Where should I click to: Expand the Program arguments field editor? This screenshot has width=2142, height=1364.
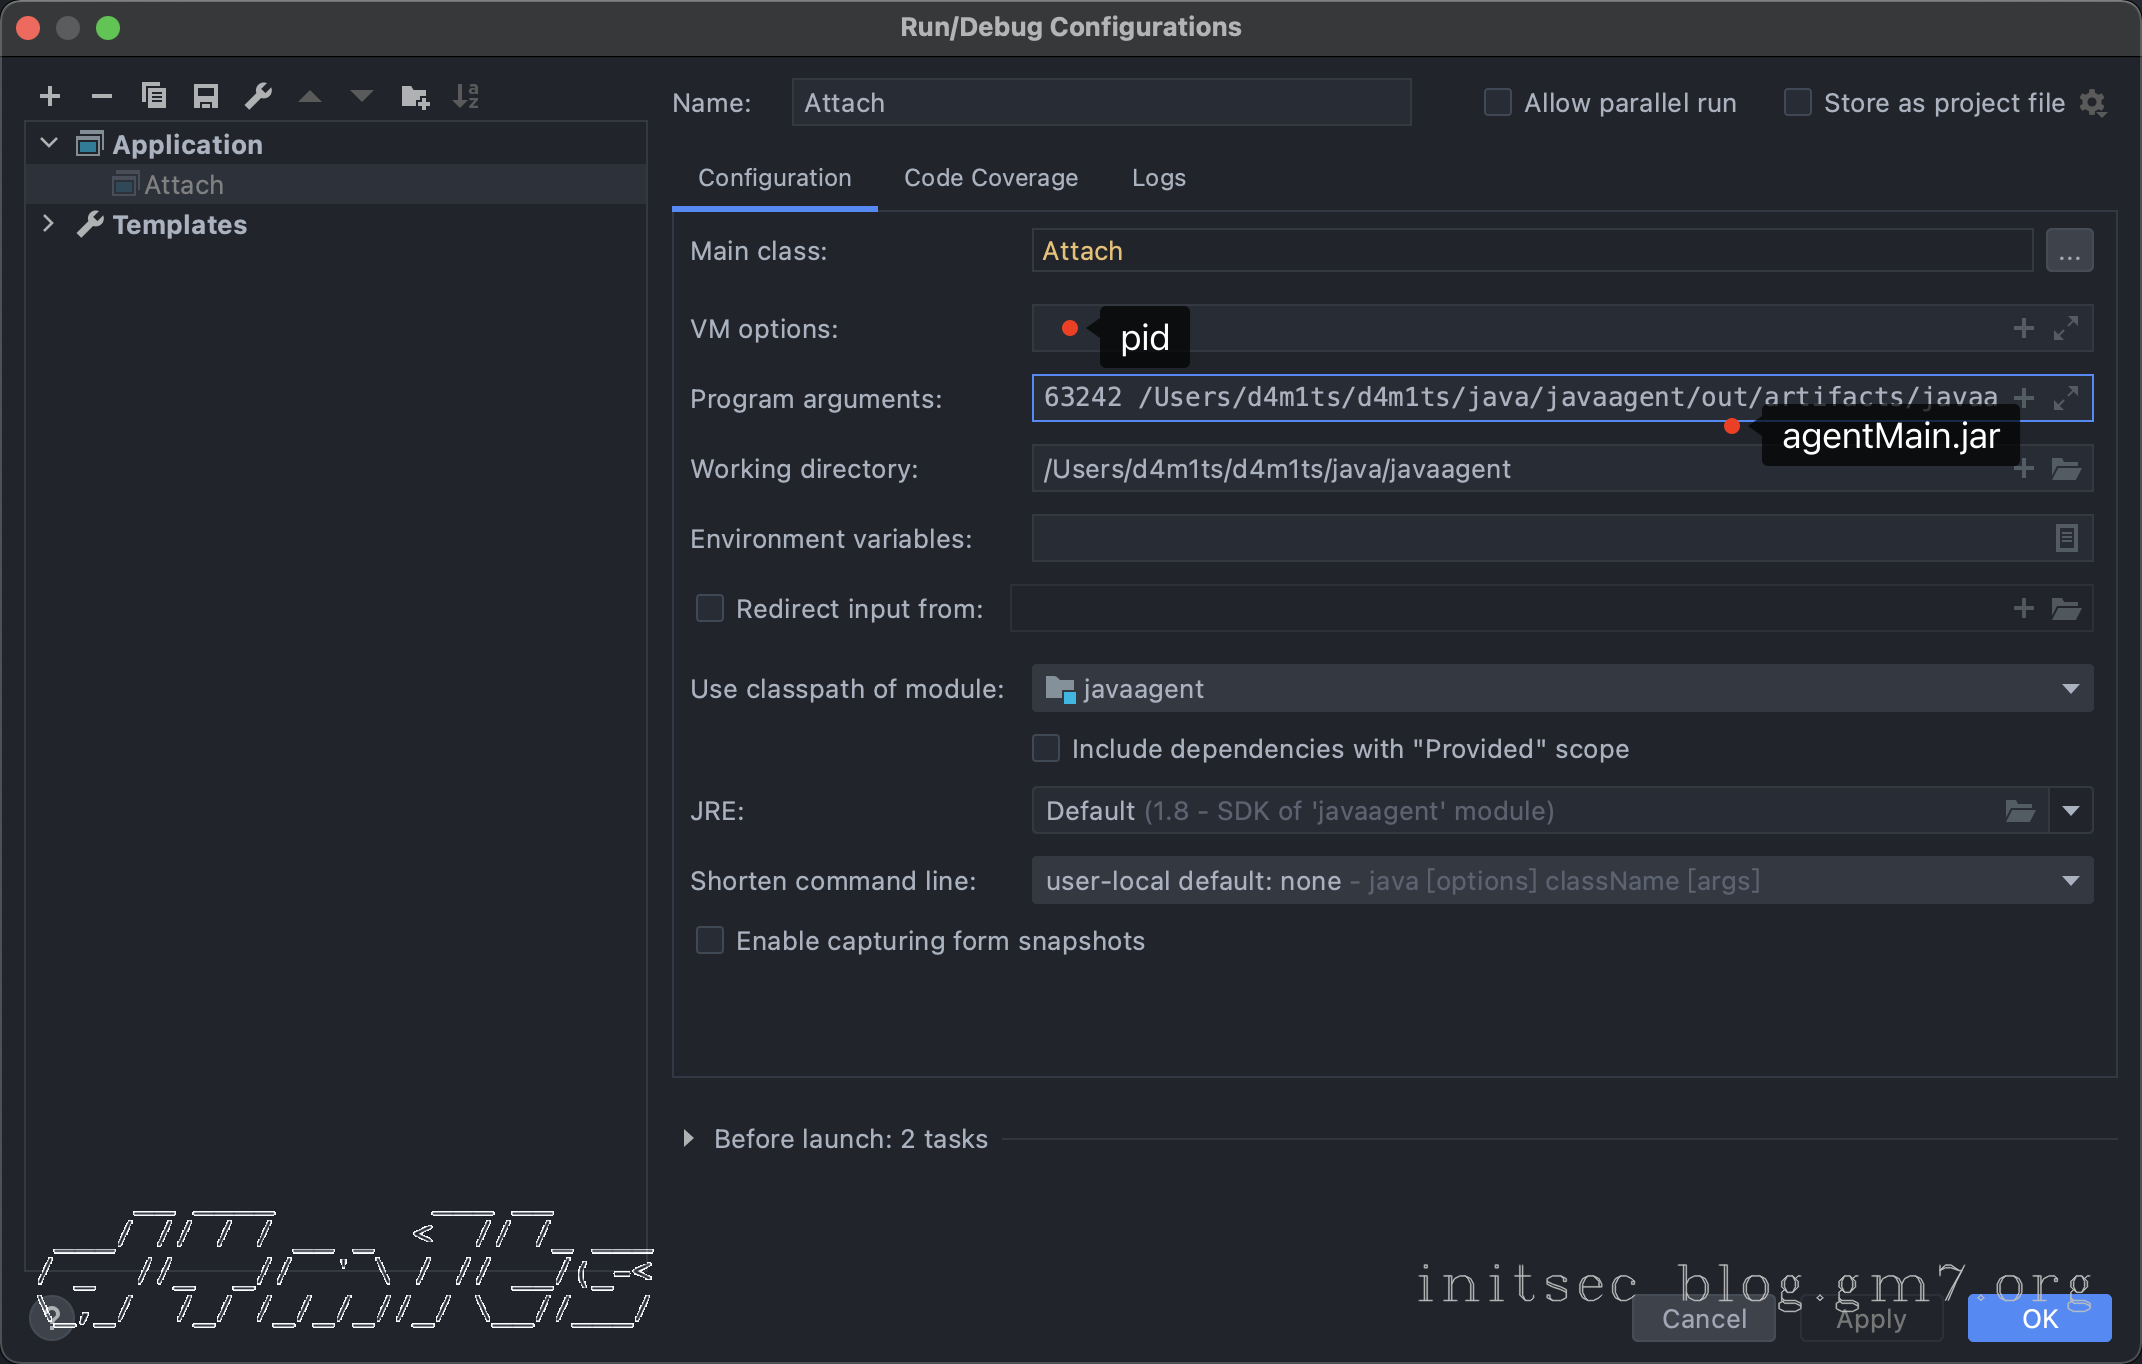pyautogui.click(x=2066, y=398)
